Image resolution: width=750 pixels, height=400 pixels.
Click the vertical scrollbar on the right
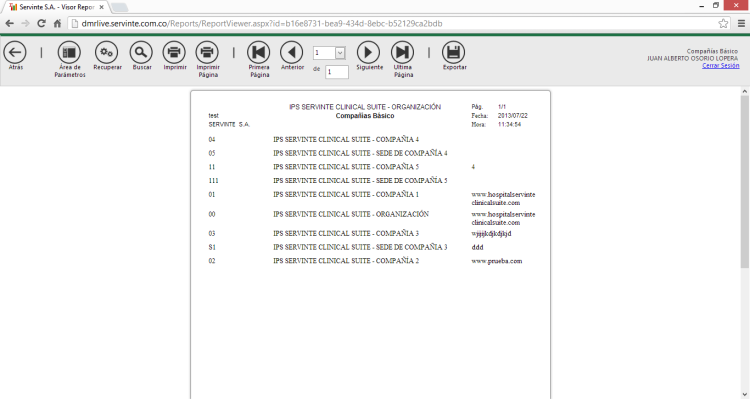coord(744,180)
